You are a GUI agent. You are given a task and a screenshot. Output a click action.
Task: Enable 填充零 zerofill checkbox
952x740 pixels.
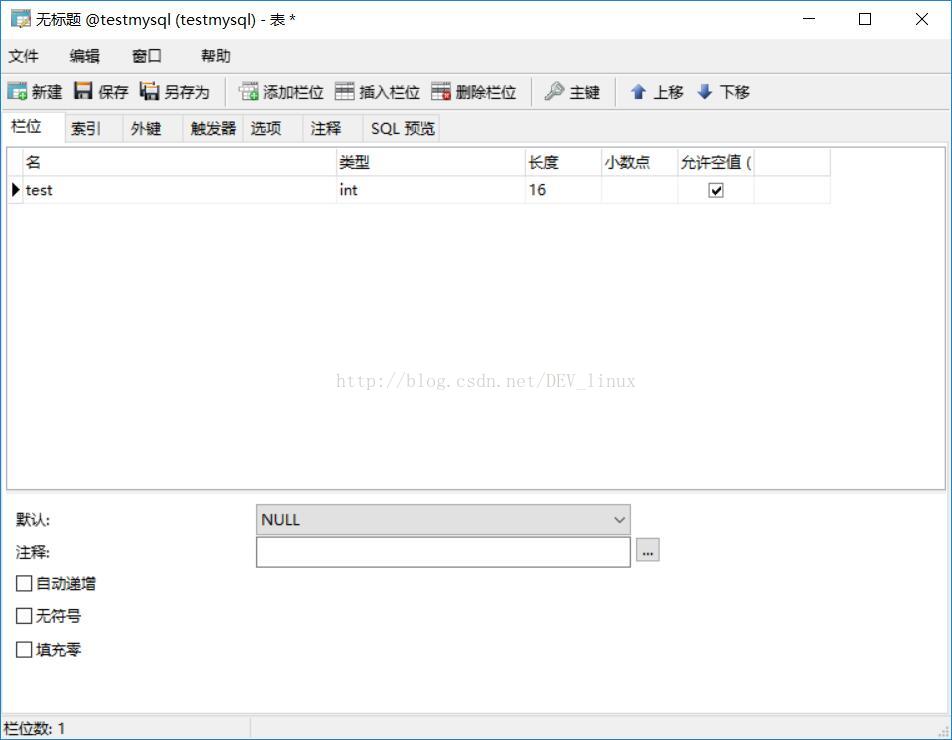click(x=24, y=650)
